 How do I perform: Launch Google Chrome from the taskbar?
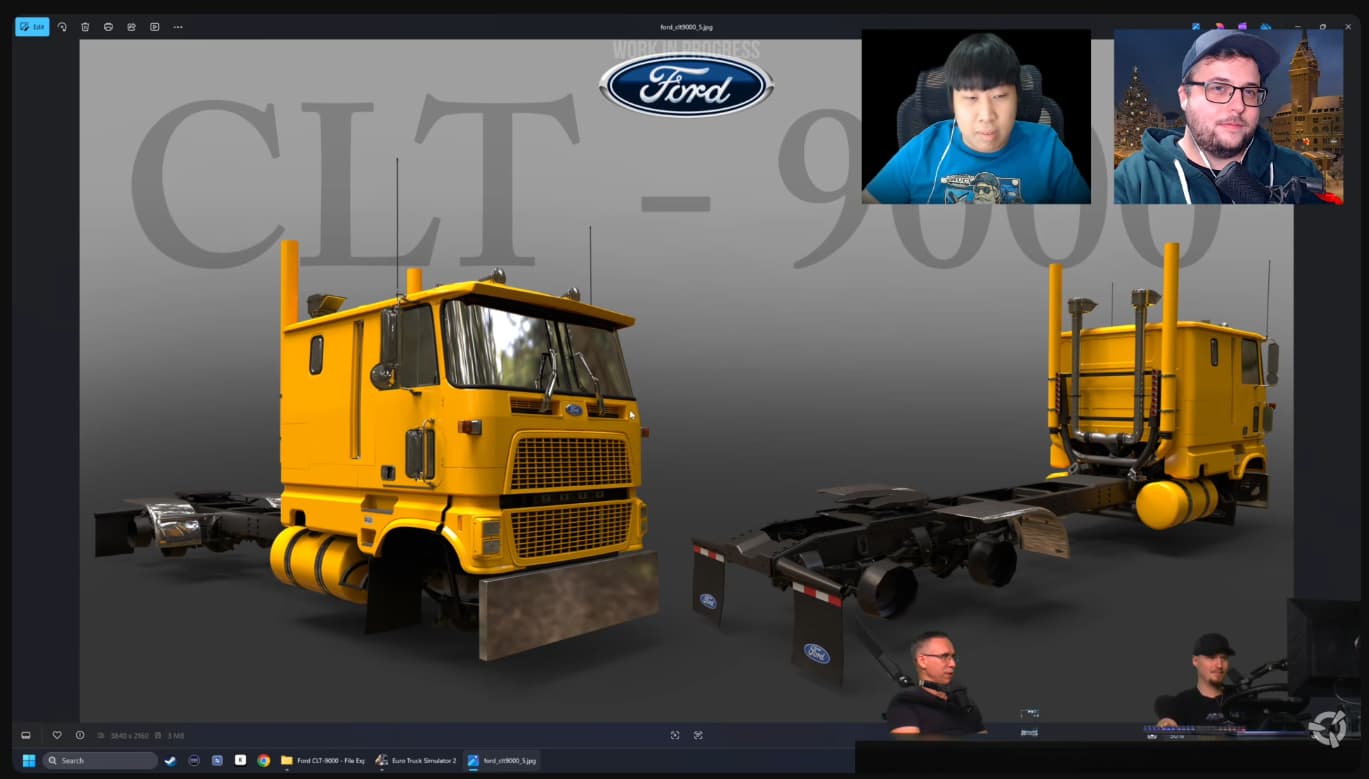click(263, 760)
